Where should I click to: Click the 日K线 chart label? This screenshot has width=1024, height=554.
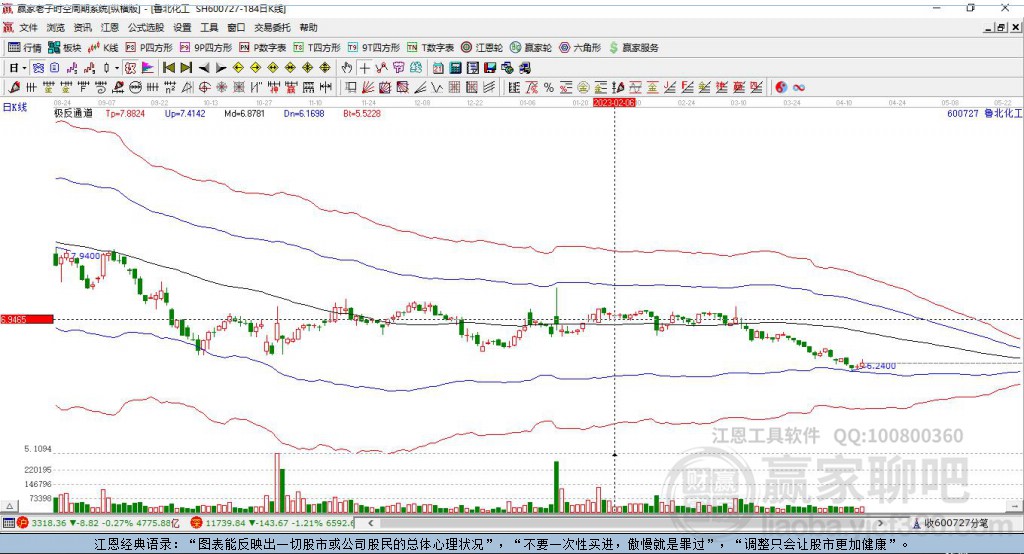[15, 107]
